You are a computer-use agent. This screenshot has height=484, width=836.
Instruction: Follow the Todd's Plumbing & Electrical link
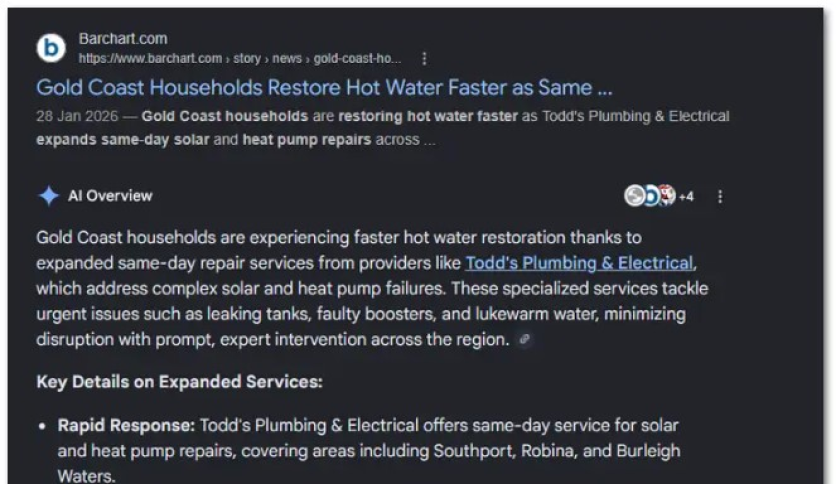[x=579, y=263]
